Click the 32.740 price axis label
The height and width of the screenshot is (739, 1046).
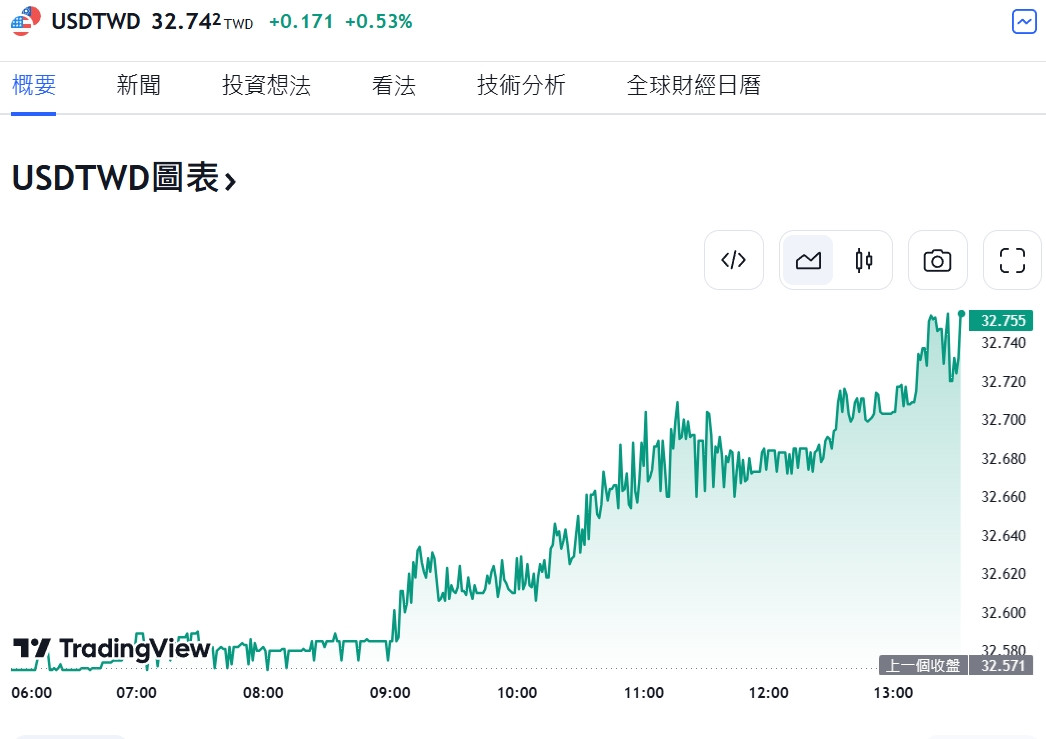coord(1003,343)
